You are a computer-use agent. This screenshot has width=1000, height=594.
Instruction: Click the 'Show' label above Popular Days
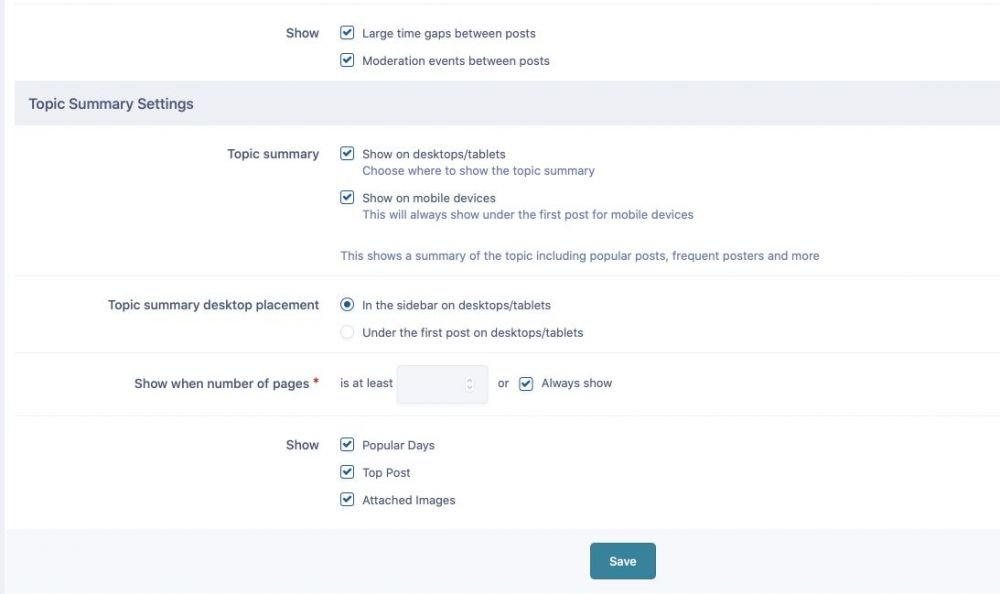pyautogui.click(x=302, y=444)
